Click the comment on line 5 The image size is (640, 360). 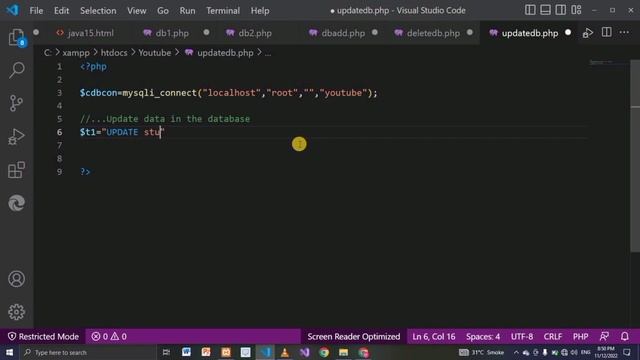pos(165,119)
